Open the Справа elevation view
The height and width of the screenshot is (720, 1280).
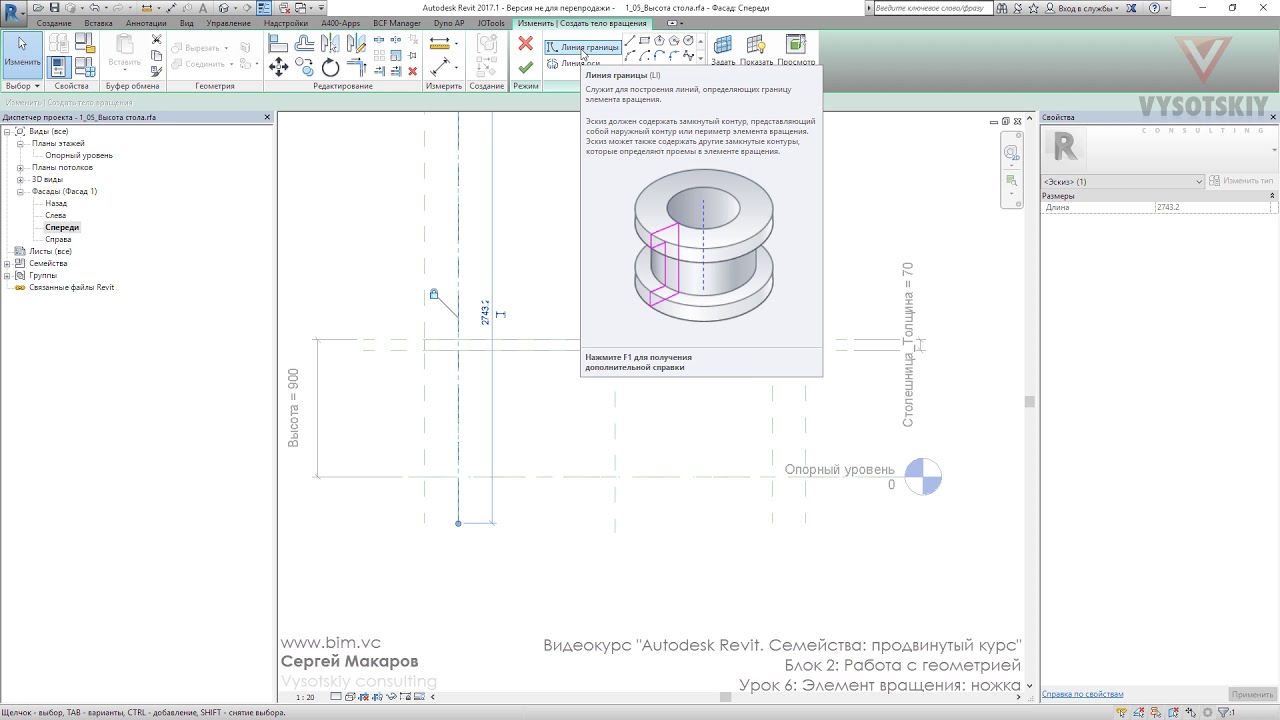58,239
